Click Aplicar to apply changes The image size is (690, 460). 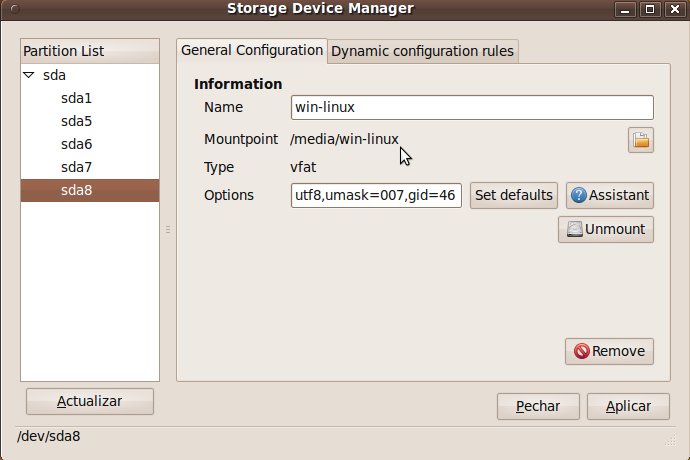tap(628, 406)
